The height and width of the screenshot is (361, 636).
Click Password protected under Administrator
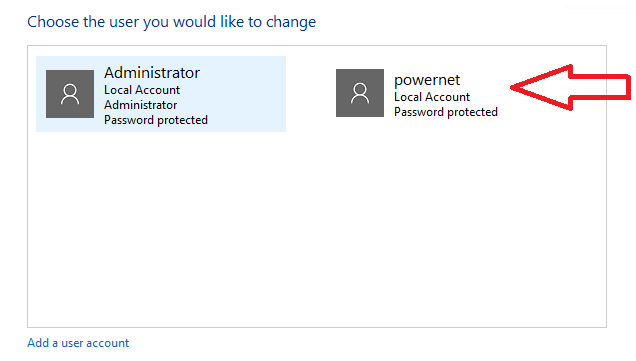pyautogui.click(x=156, y=120)
